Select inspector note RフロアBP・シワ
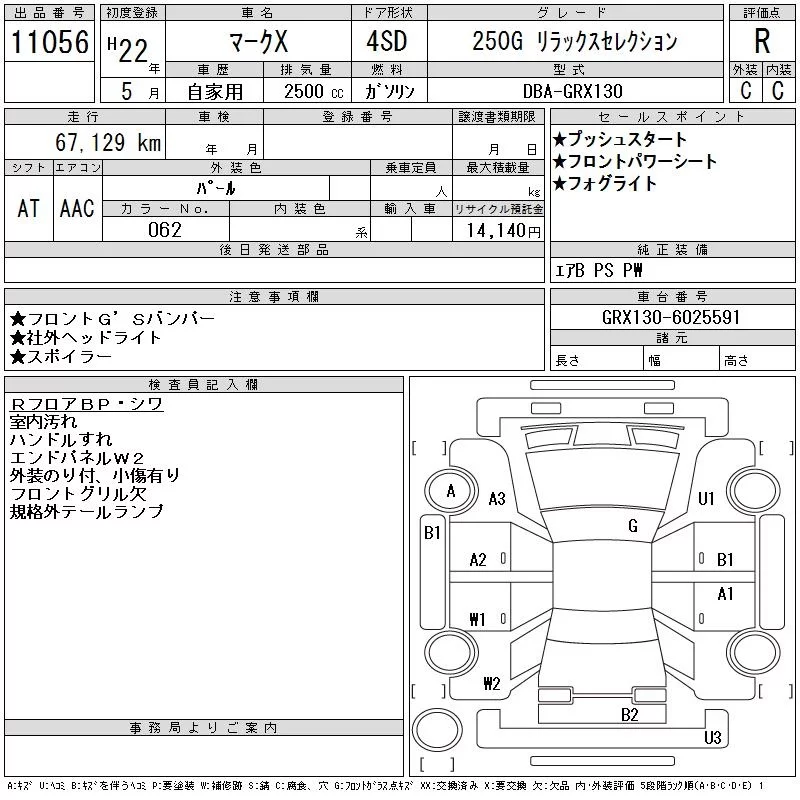 click(86, 404)
